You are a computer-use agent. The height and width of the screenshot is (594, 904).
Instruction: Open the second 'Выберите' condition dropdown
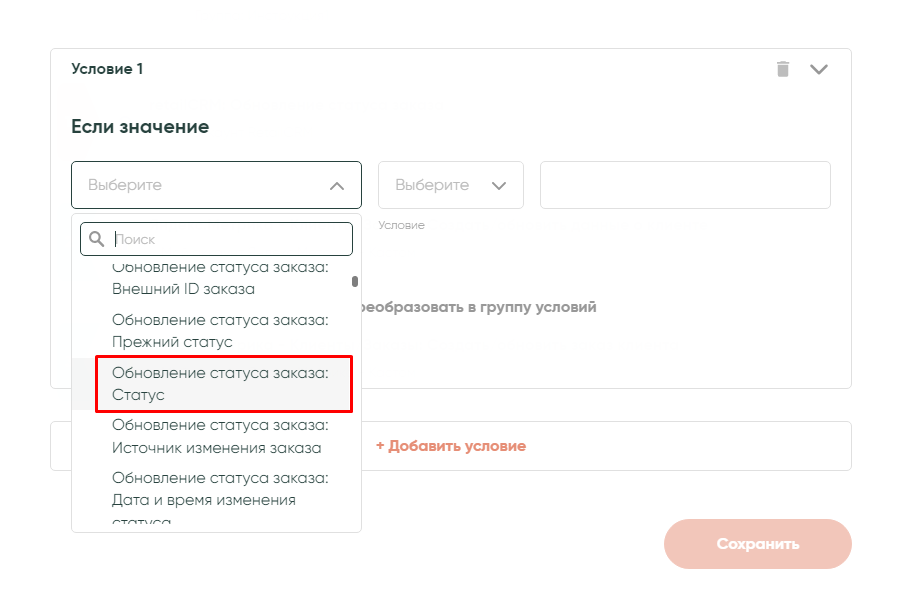click(x=450, y=186)
